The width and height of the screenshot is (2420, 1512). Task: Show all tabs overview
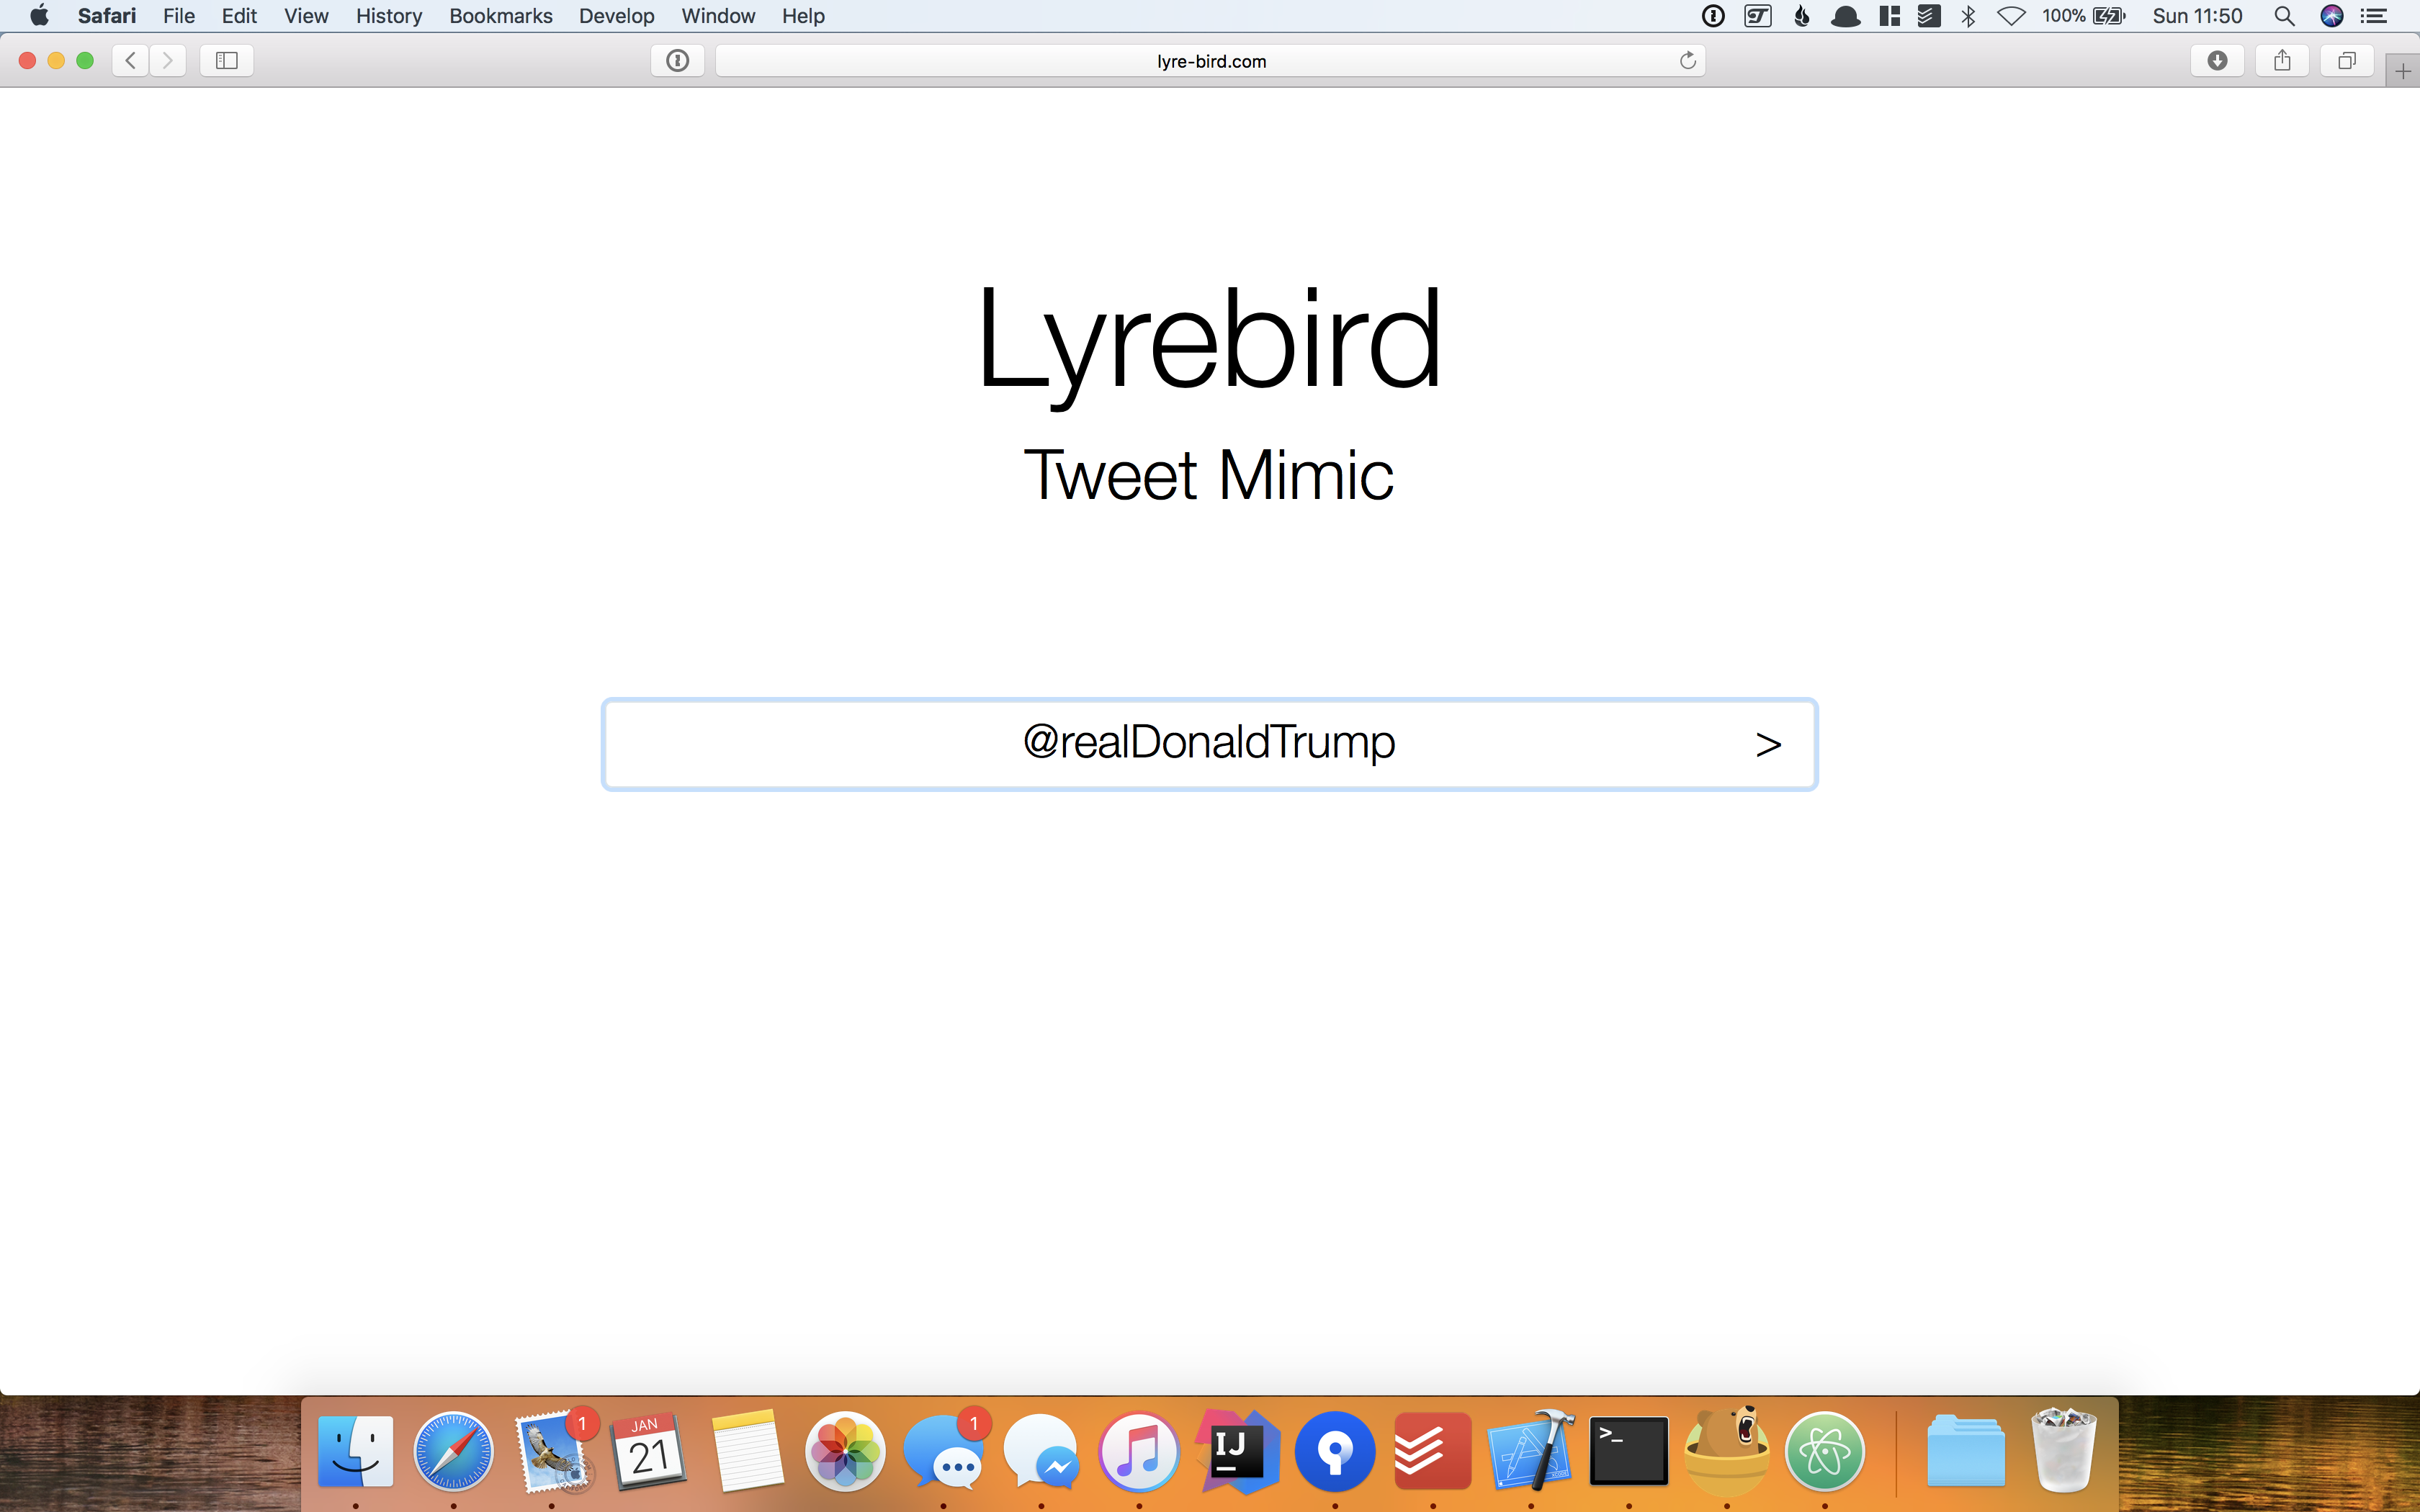point(2347,61)
